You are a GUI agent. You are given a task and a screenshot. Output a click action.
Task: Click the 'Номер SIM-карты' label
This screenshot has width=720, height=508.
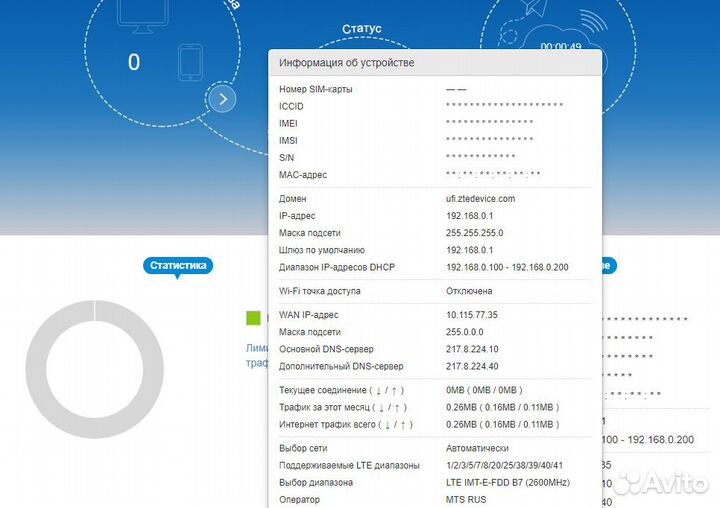(x=315, y=89)
